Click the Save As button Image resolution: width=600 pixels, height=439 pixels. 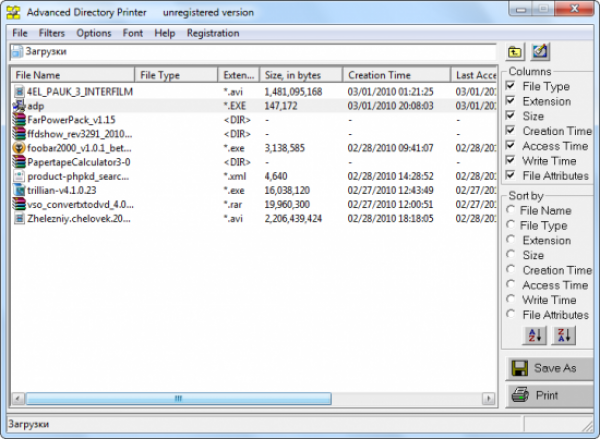point(549,368)
